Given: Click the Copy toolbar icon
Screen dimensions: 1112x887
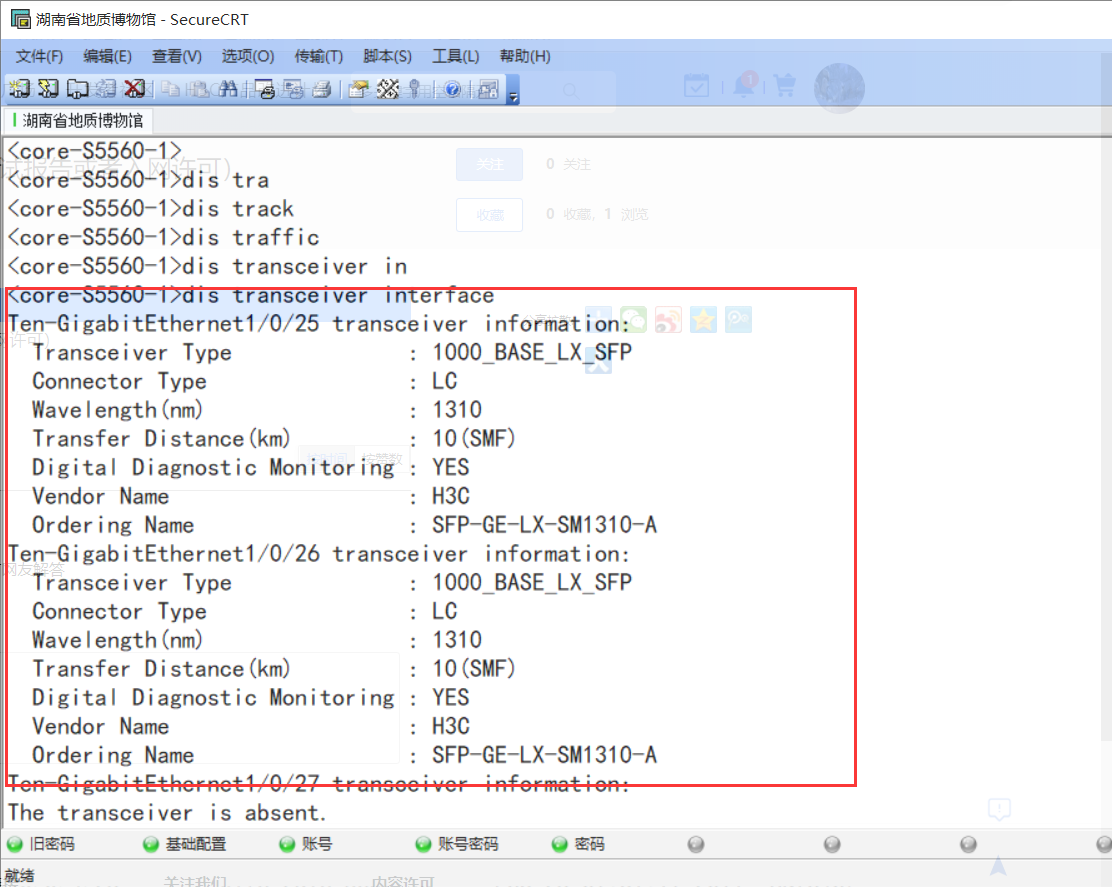Looking at the screenshot, I should 169,89.
